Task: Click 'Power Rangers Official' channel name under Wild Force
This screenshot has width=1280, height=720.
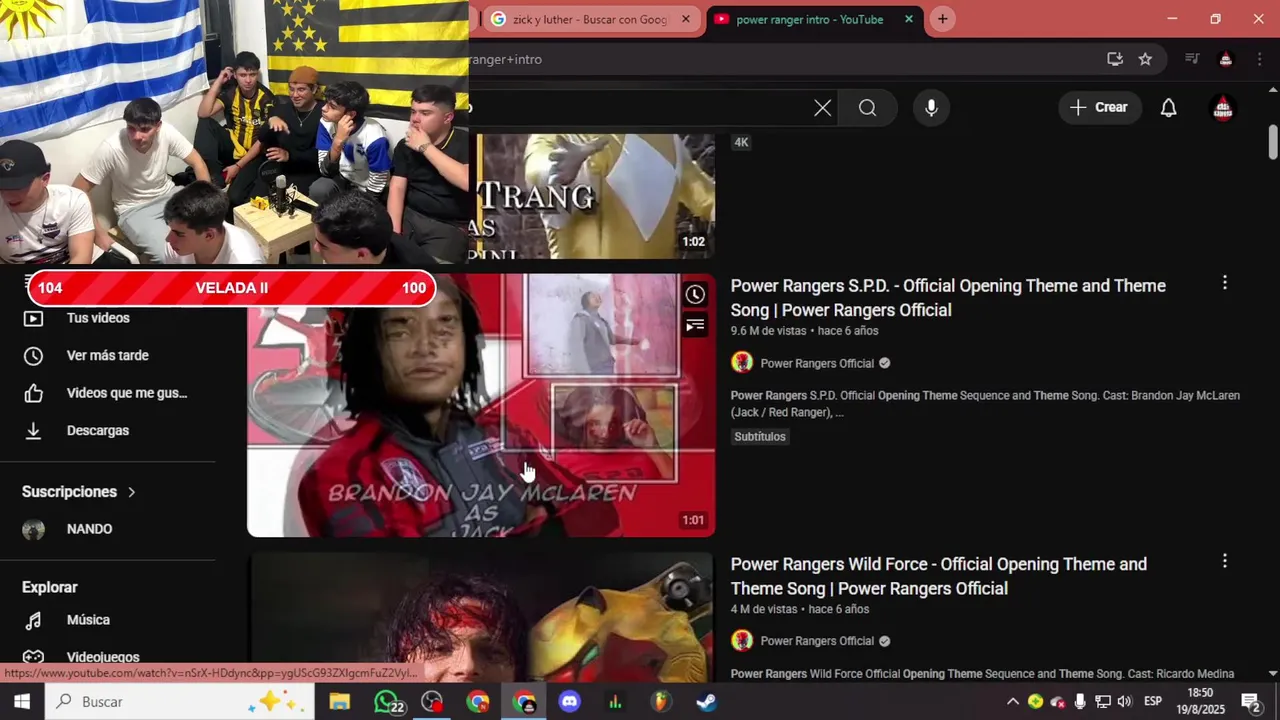Action: point(817,641)
